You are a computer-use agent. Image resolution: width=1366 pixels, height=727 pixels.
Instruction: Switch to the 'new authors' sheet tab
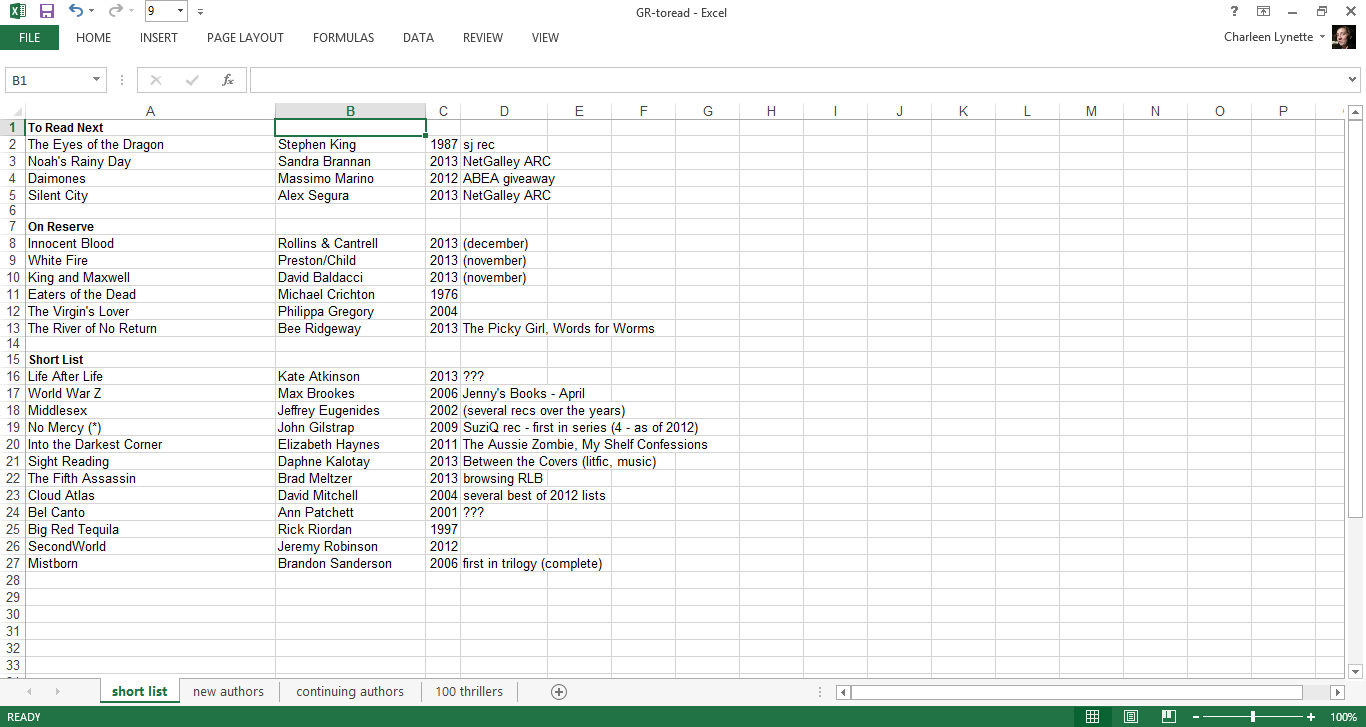pyautogui.click(x=229, y=692)
